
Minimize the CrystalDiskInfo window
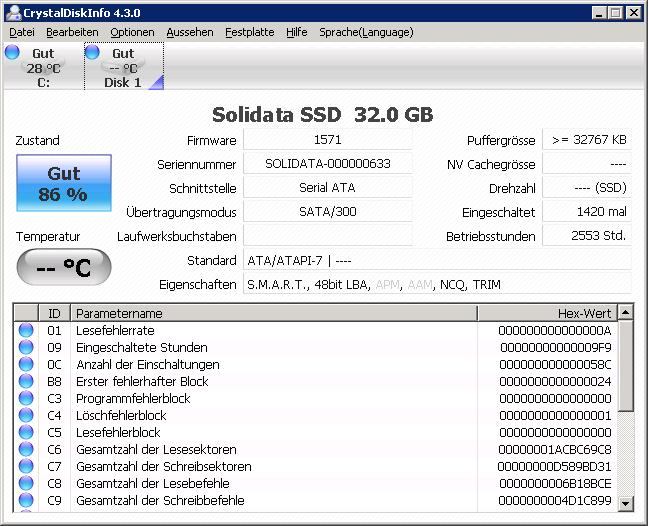[599, 12]
